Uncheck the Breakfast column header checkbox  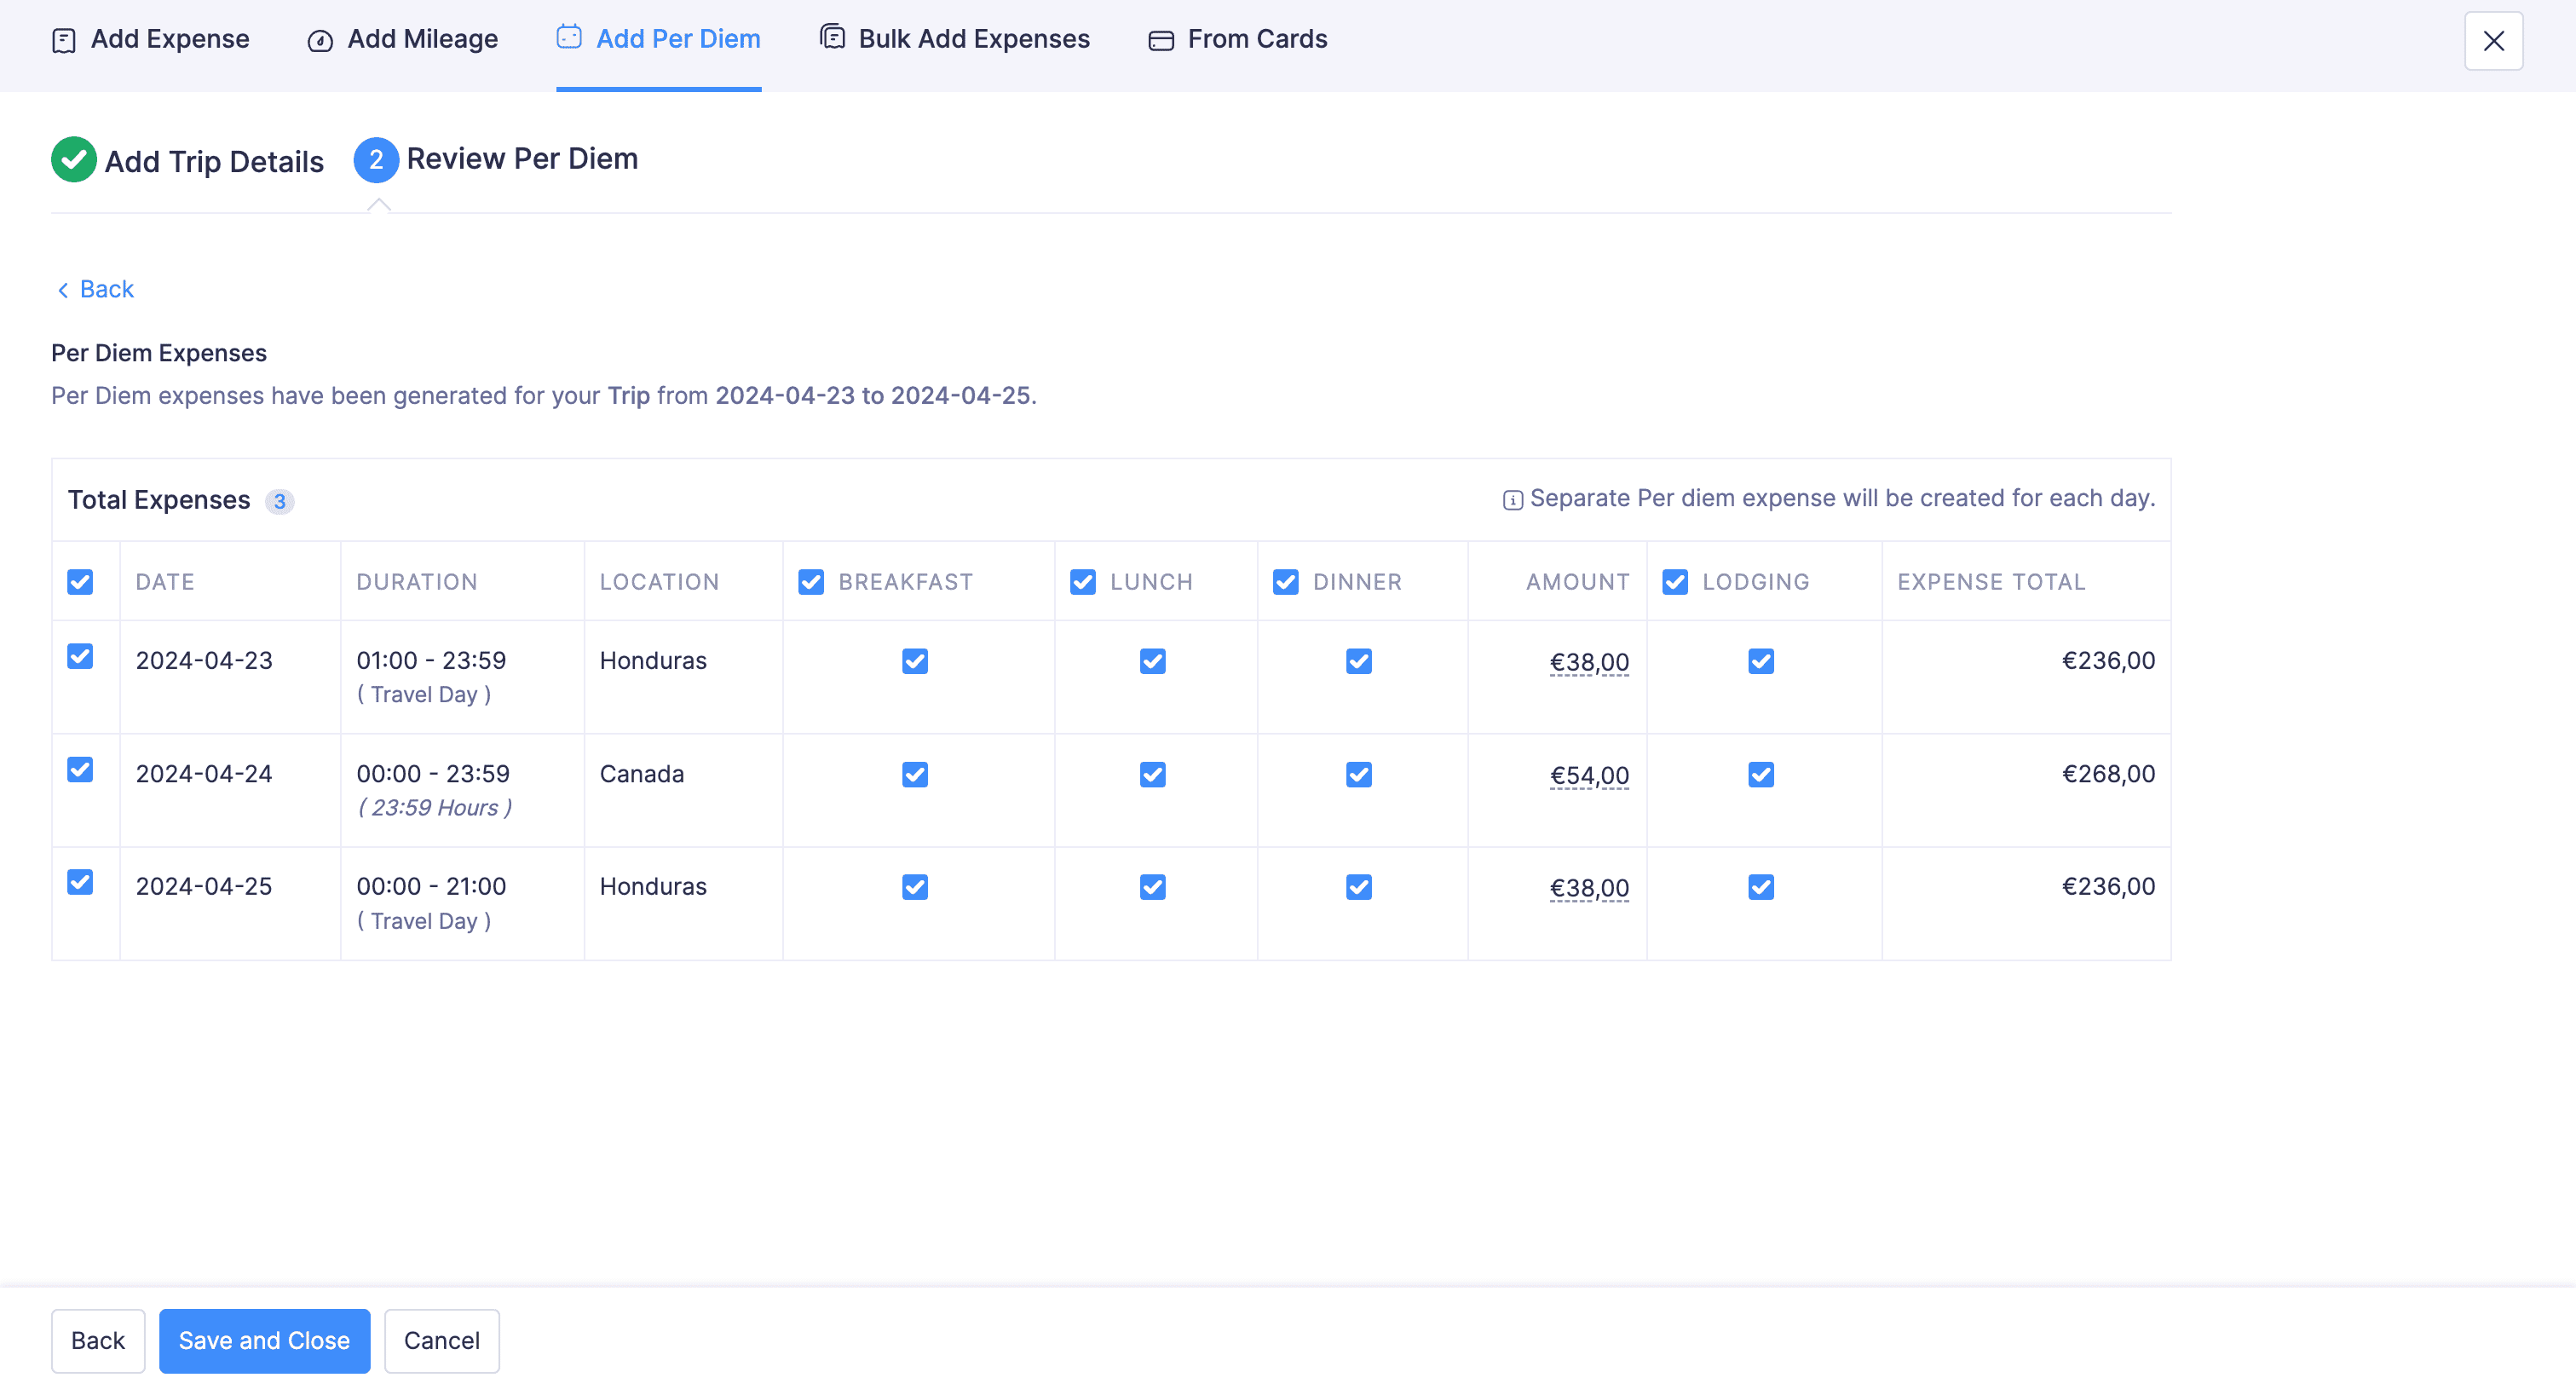[x=811, y=582]
